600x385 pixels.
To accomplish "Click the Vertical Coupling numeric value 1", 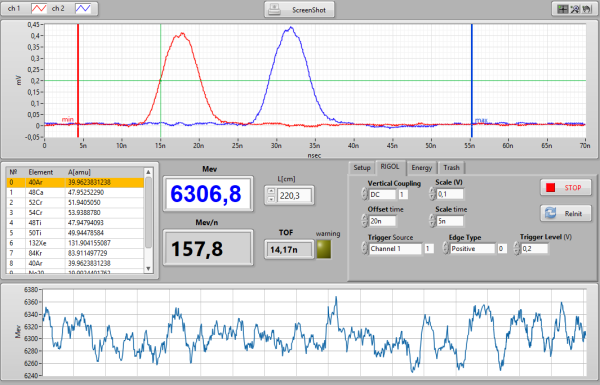I will pyautogui.click(x=403, y=194).
